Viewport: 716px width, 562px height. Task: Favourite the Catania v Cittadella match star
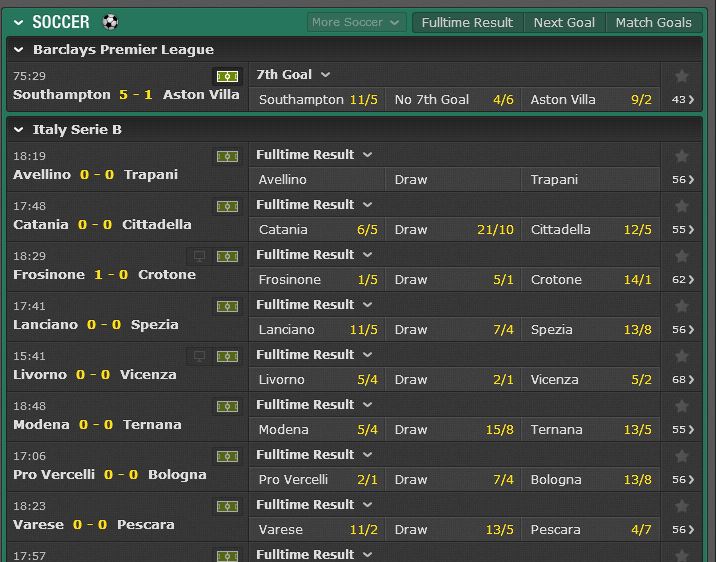pos(682,206)
